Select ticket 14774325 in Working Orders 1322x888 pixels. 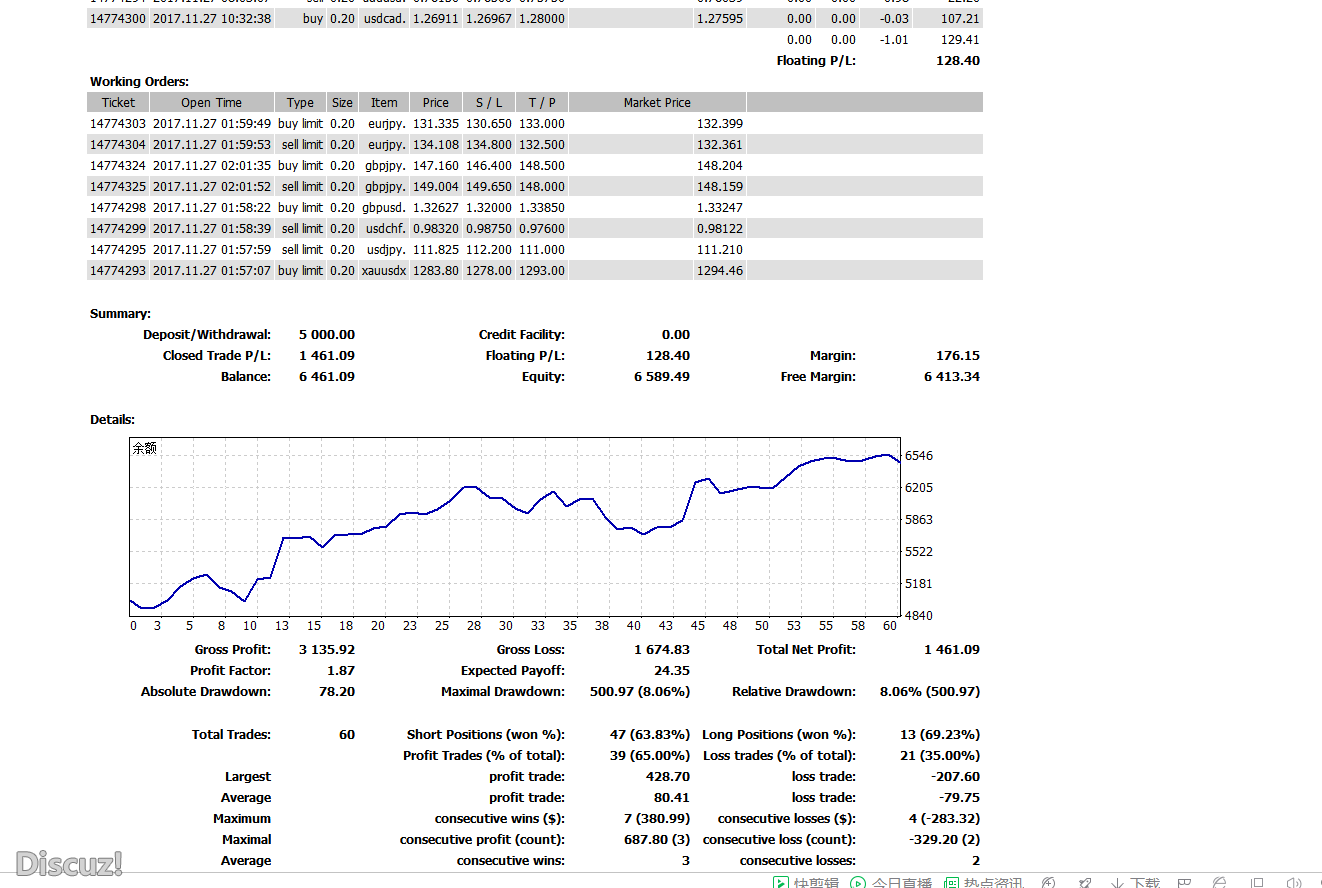pos(118,186)
